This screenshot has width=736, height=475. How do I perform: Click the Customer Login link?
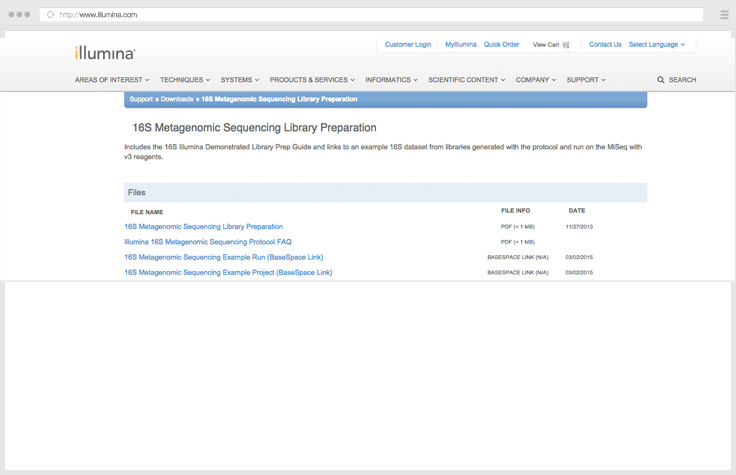coord(408,45)
